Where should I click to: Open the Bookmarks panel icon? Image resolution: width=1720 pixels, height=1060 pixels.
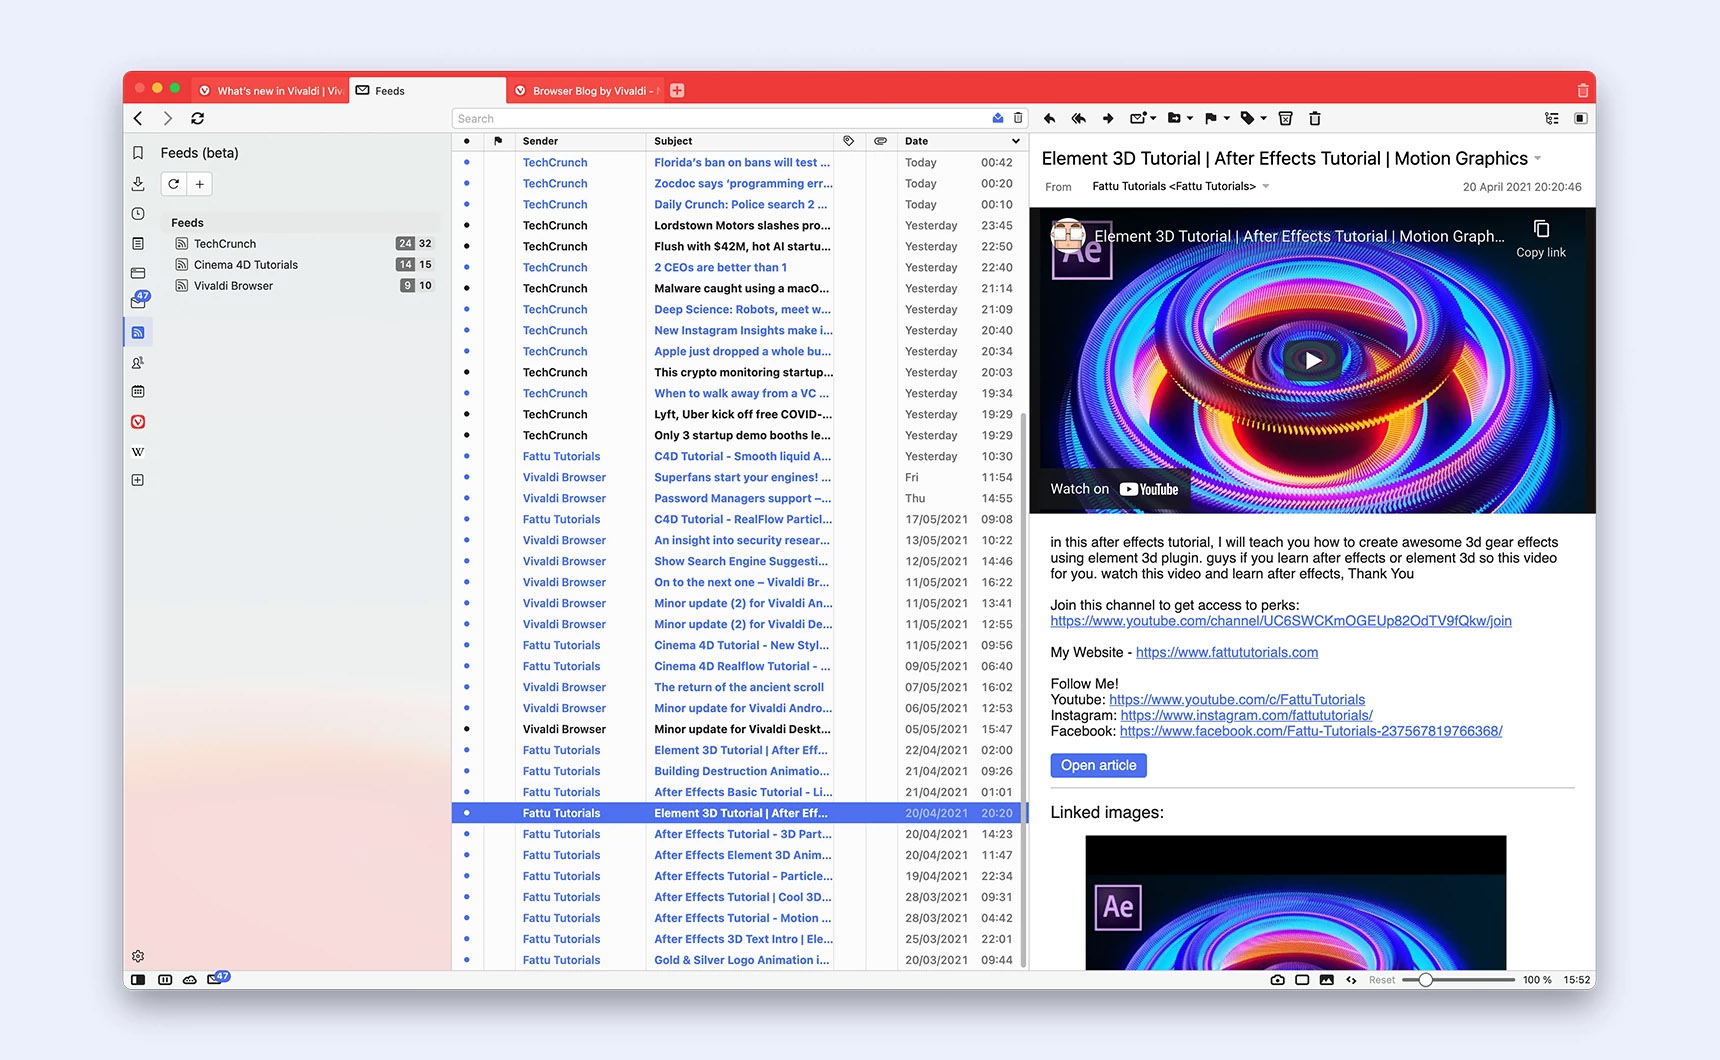pyautogui.click(x=138, y=153)
